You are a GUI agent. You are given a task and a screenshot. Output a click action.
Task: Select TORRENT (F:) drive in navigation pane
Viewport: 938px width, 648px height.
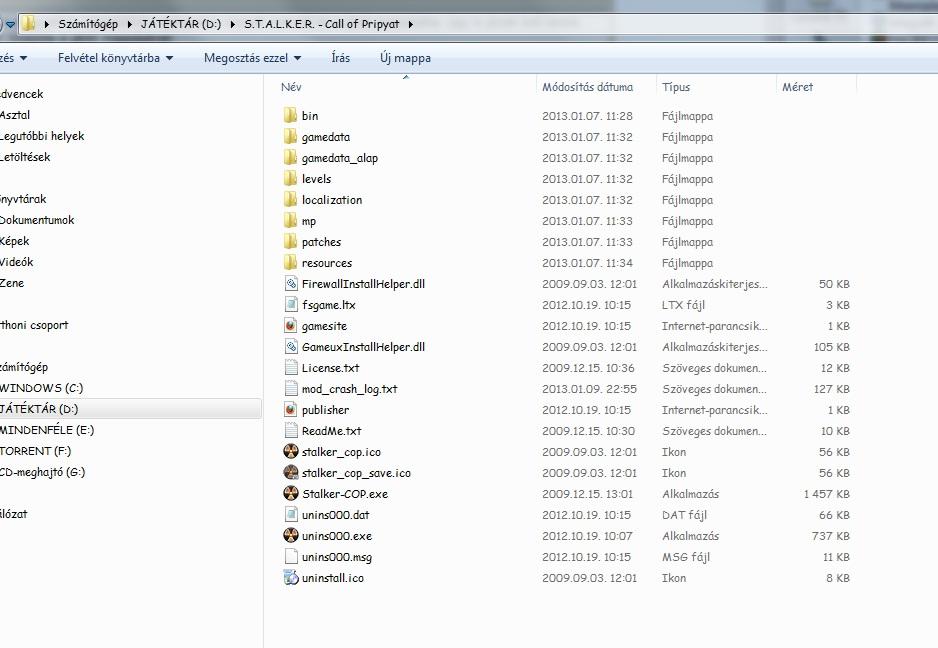click(35, 451)
